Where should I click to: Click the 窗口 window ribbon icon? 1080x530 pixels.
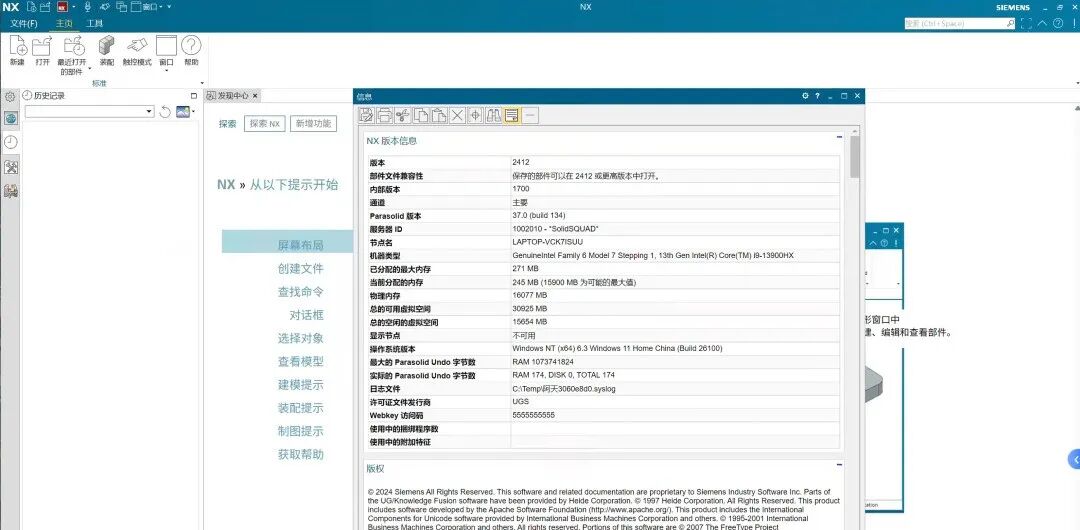[x=167, y=46]
